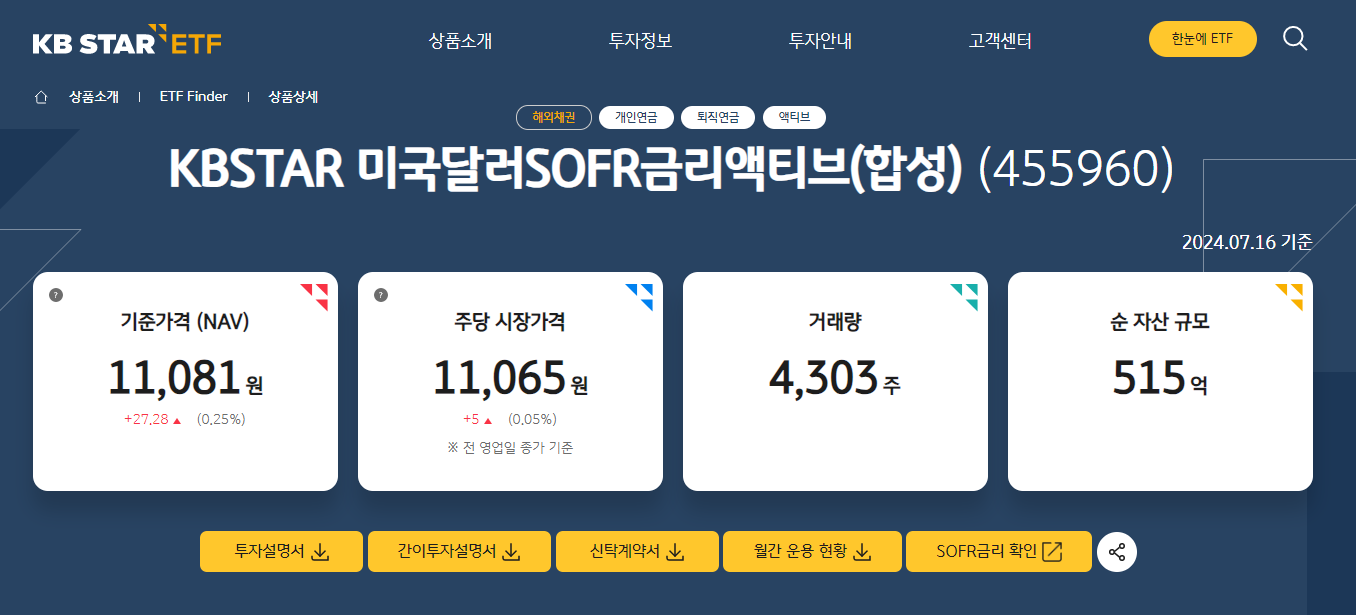This screenshot has height=615, width=1356.
Task: Click the NAV value 11,081
Action: tap(174, 378)
